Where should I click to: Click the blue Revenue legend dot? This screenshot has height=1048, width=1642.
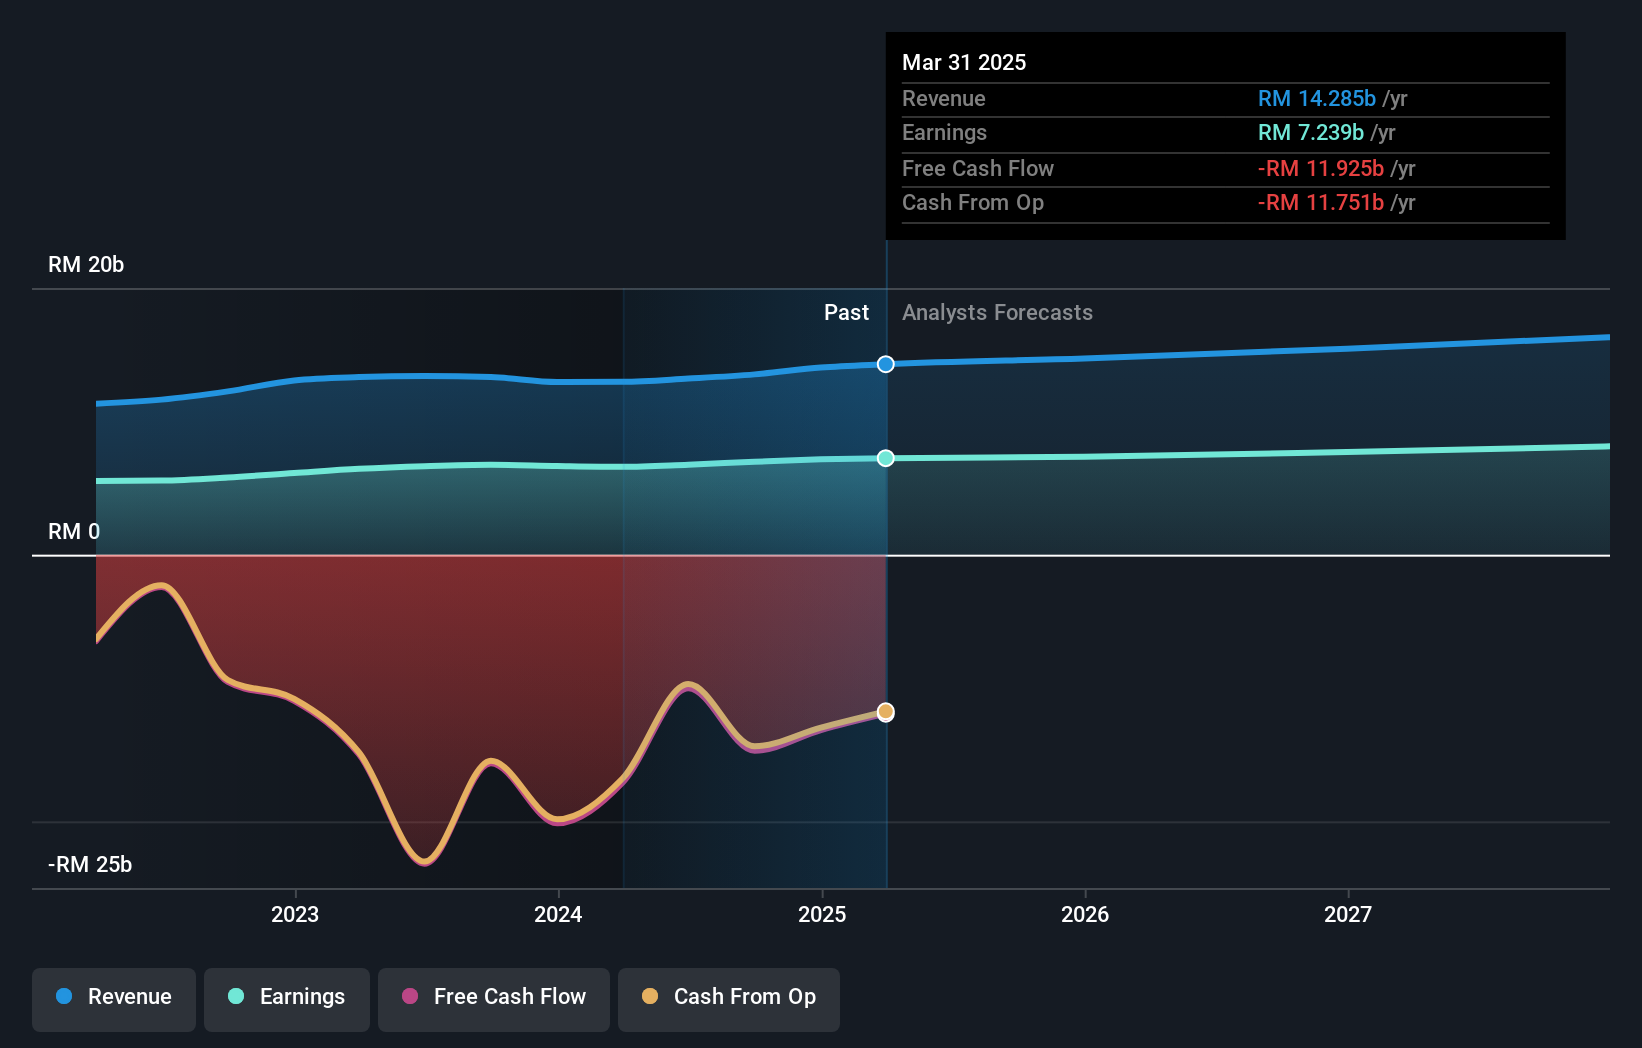tap(64, 996)
